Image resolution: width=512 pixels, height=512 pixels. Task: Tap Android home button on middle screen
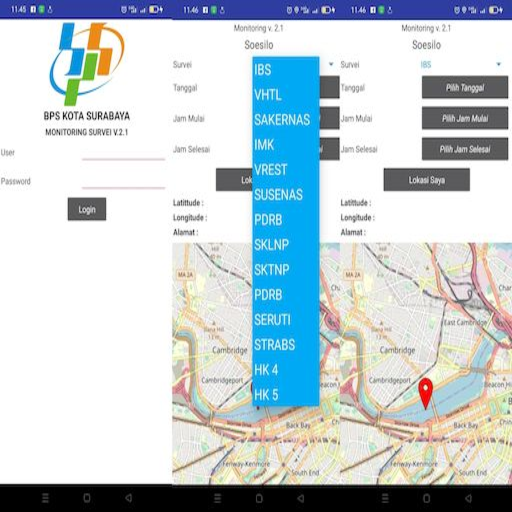coord(259,498)
